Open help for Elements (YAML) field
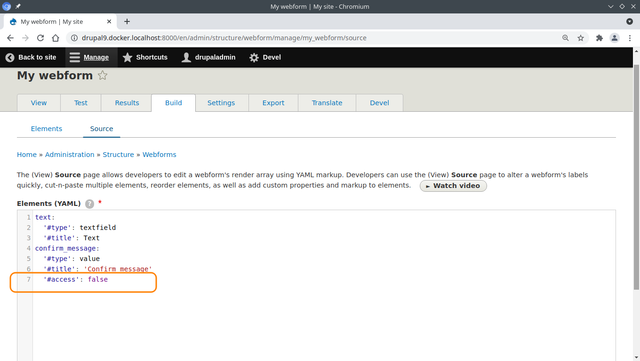640x361 pixels. (89, 204)
